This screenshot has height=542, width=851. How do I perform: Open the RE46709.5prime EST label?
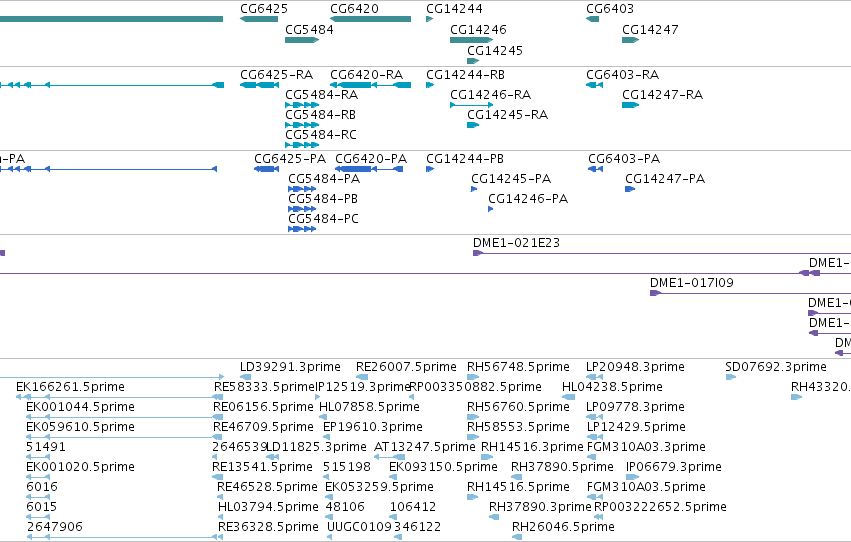pyautogui.click(x=263, y=428)
